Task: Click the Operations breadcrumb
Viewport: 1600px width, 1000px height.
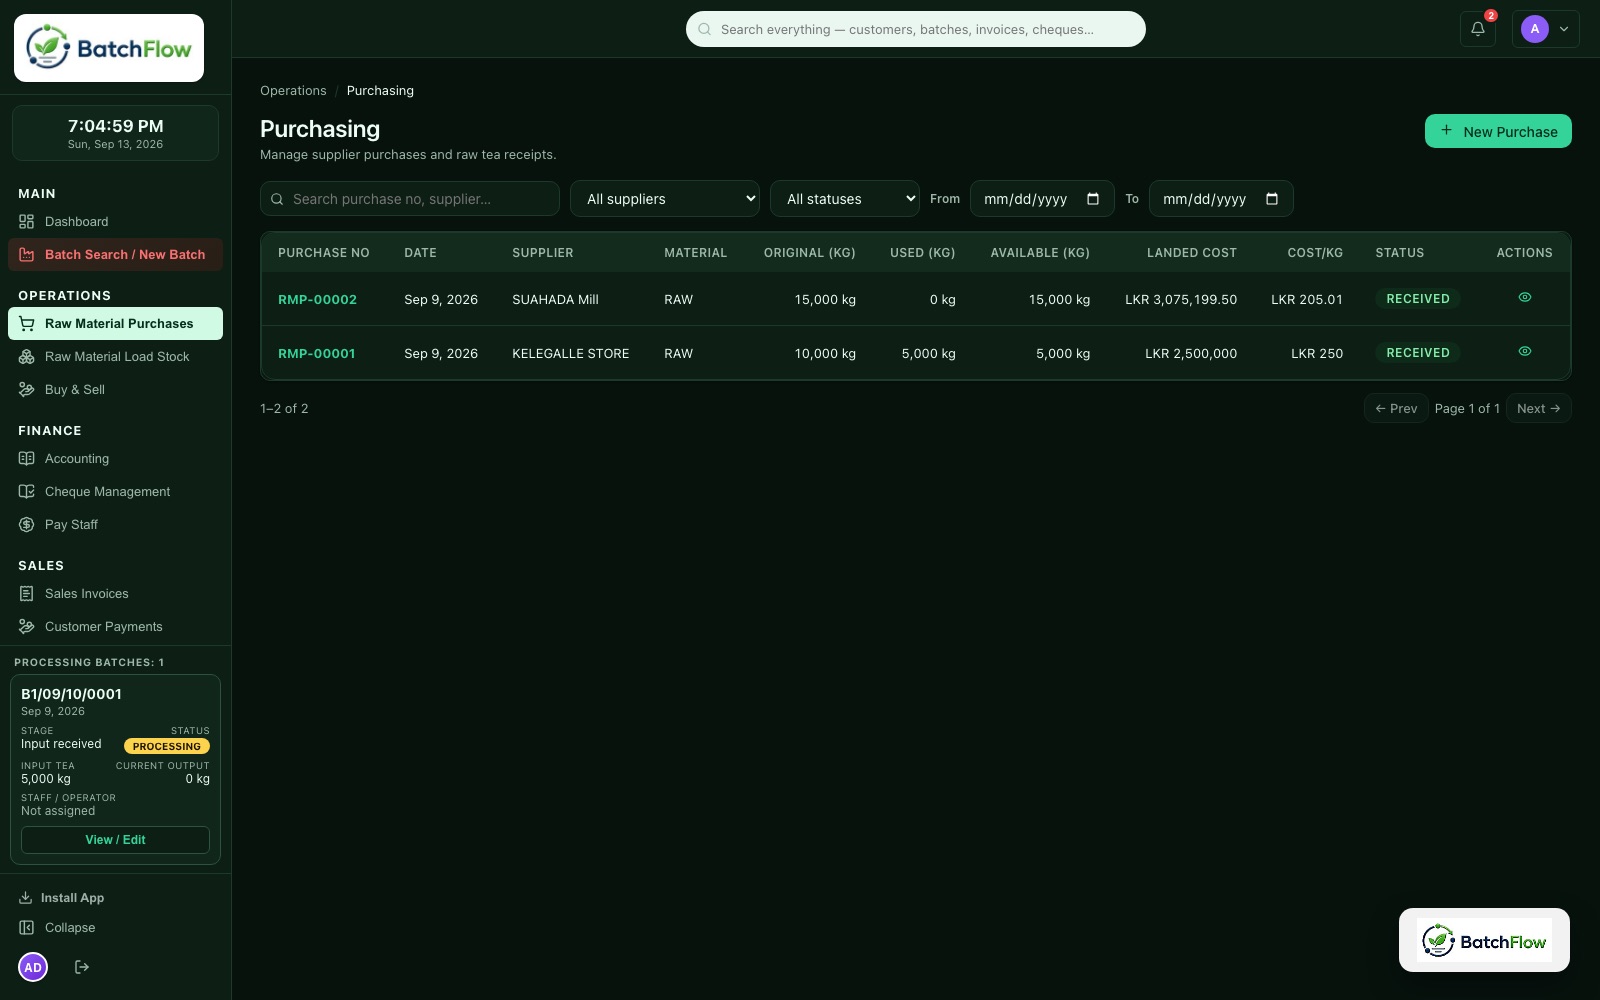Action: [293, 91]
